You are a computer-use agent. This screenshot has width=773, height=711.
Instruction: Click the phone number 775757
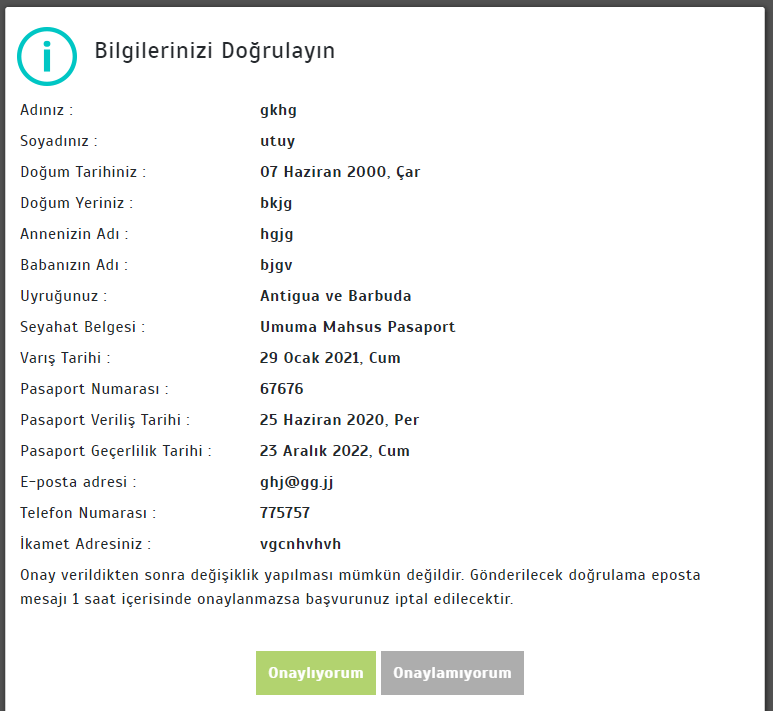(x=285, y=513)
